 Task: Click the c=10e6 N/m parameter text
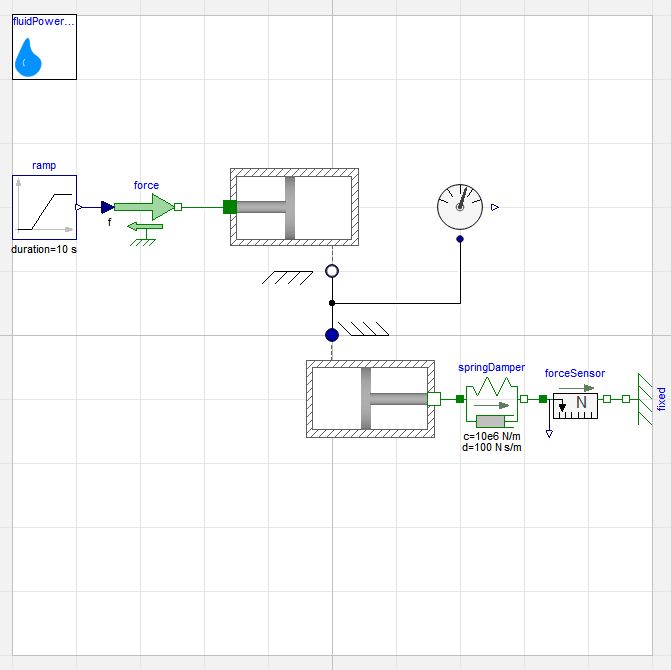point(492,436)
